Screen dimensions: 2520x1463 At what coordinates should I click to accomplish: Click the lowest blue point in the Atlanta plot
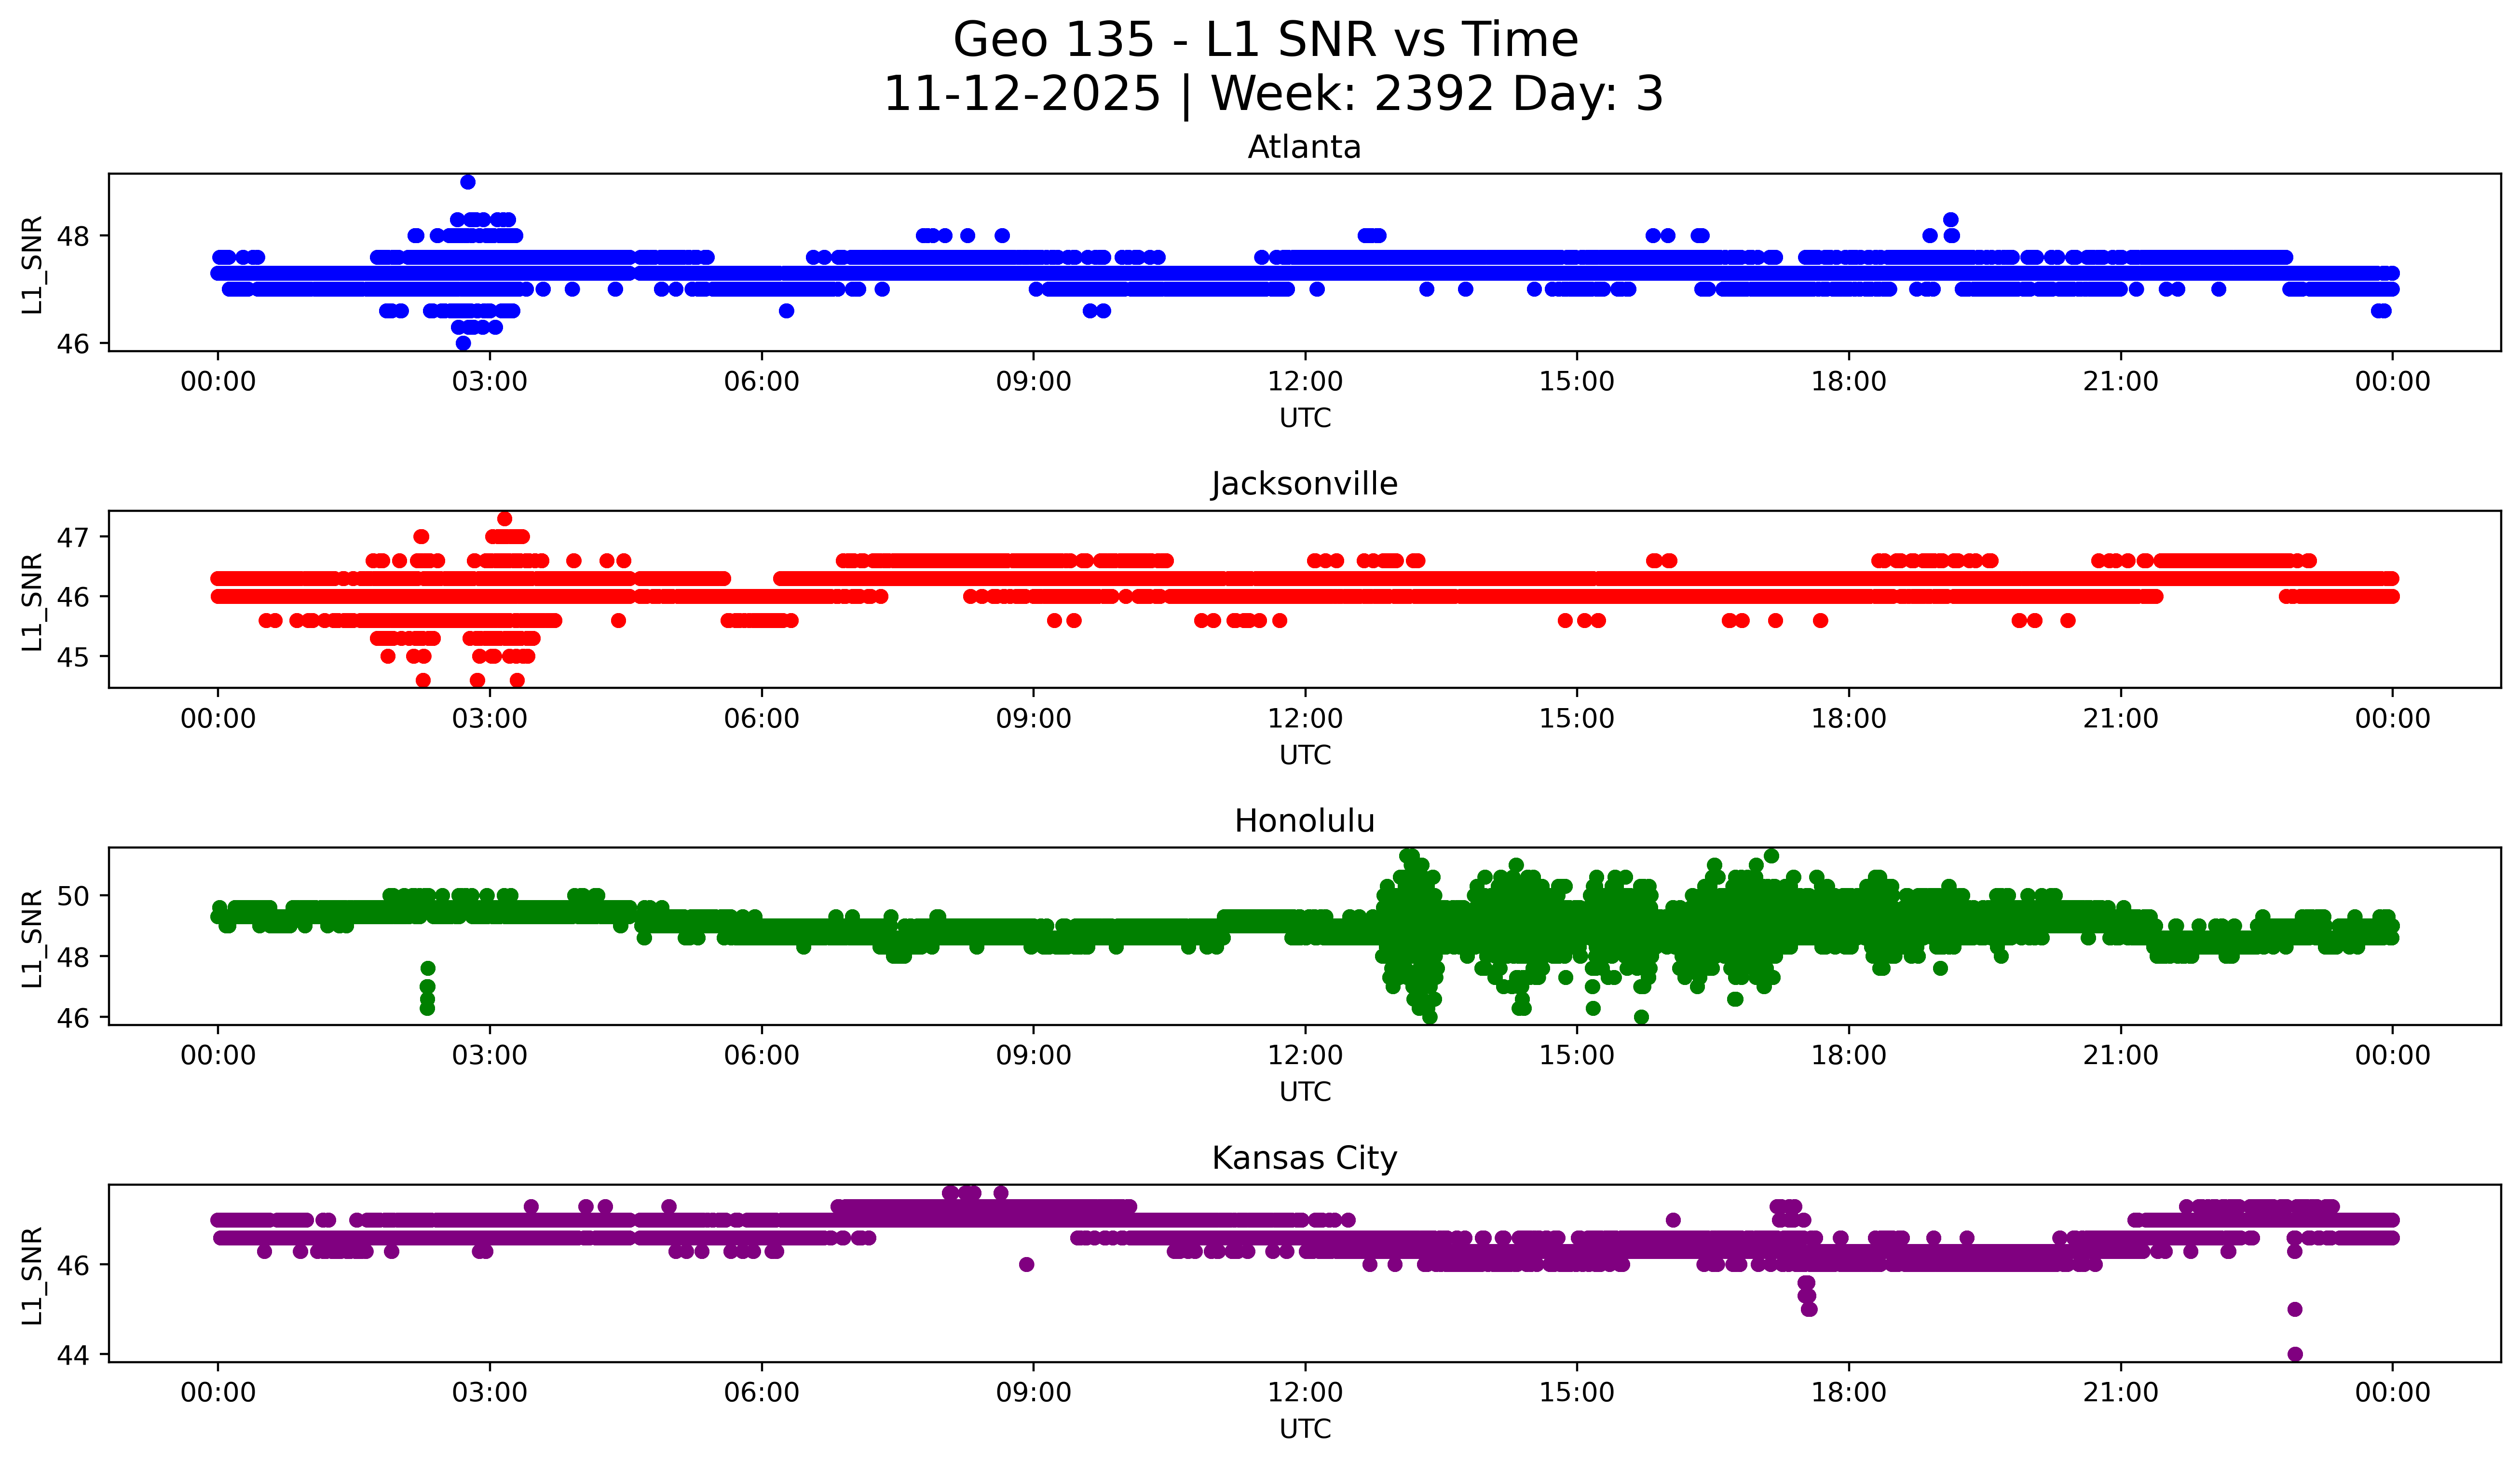pyautogui.click(x=463, y=343)
